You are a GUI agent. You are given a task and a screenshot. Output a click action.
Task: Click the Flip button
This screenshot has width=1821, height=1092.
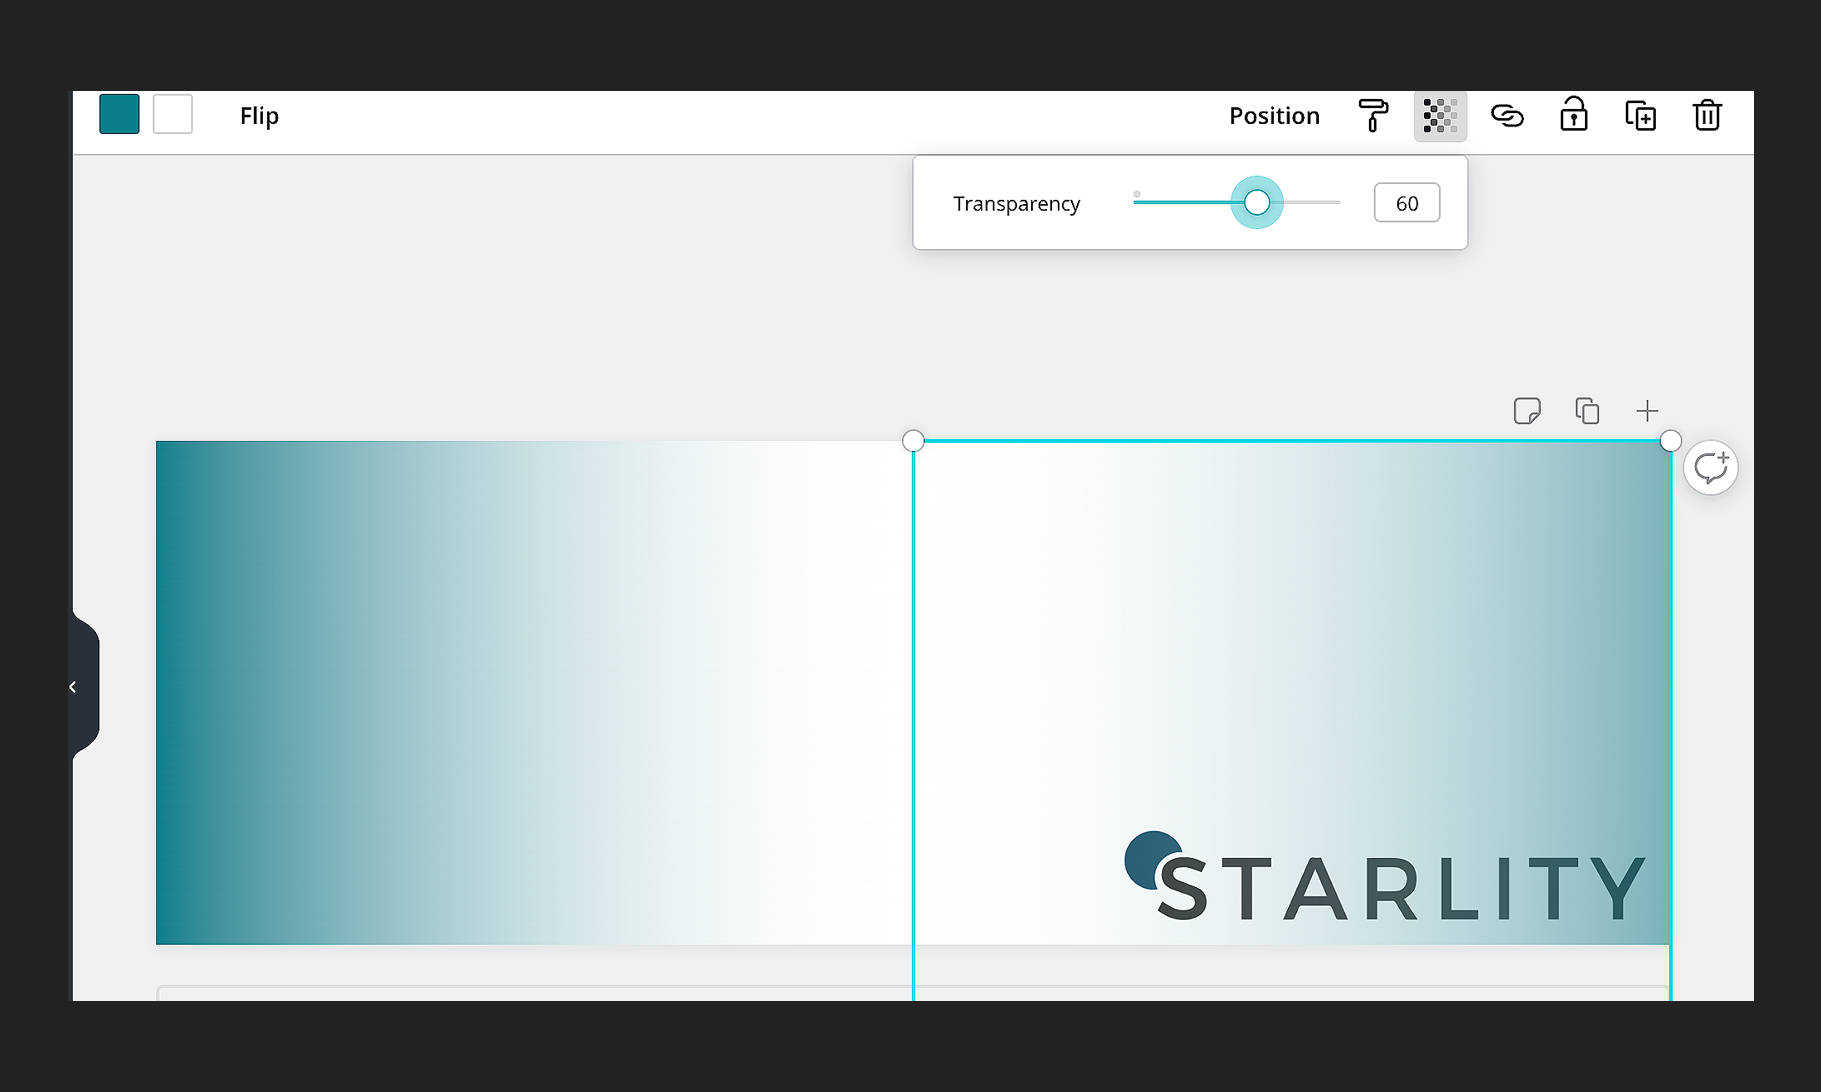pos(259,116)
